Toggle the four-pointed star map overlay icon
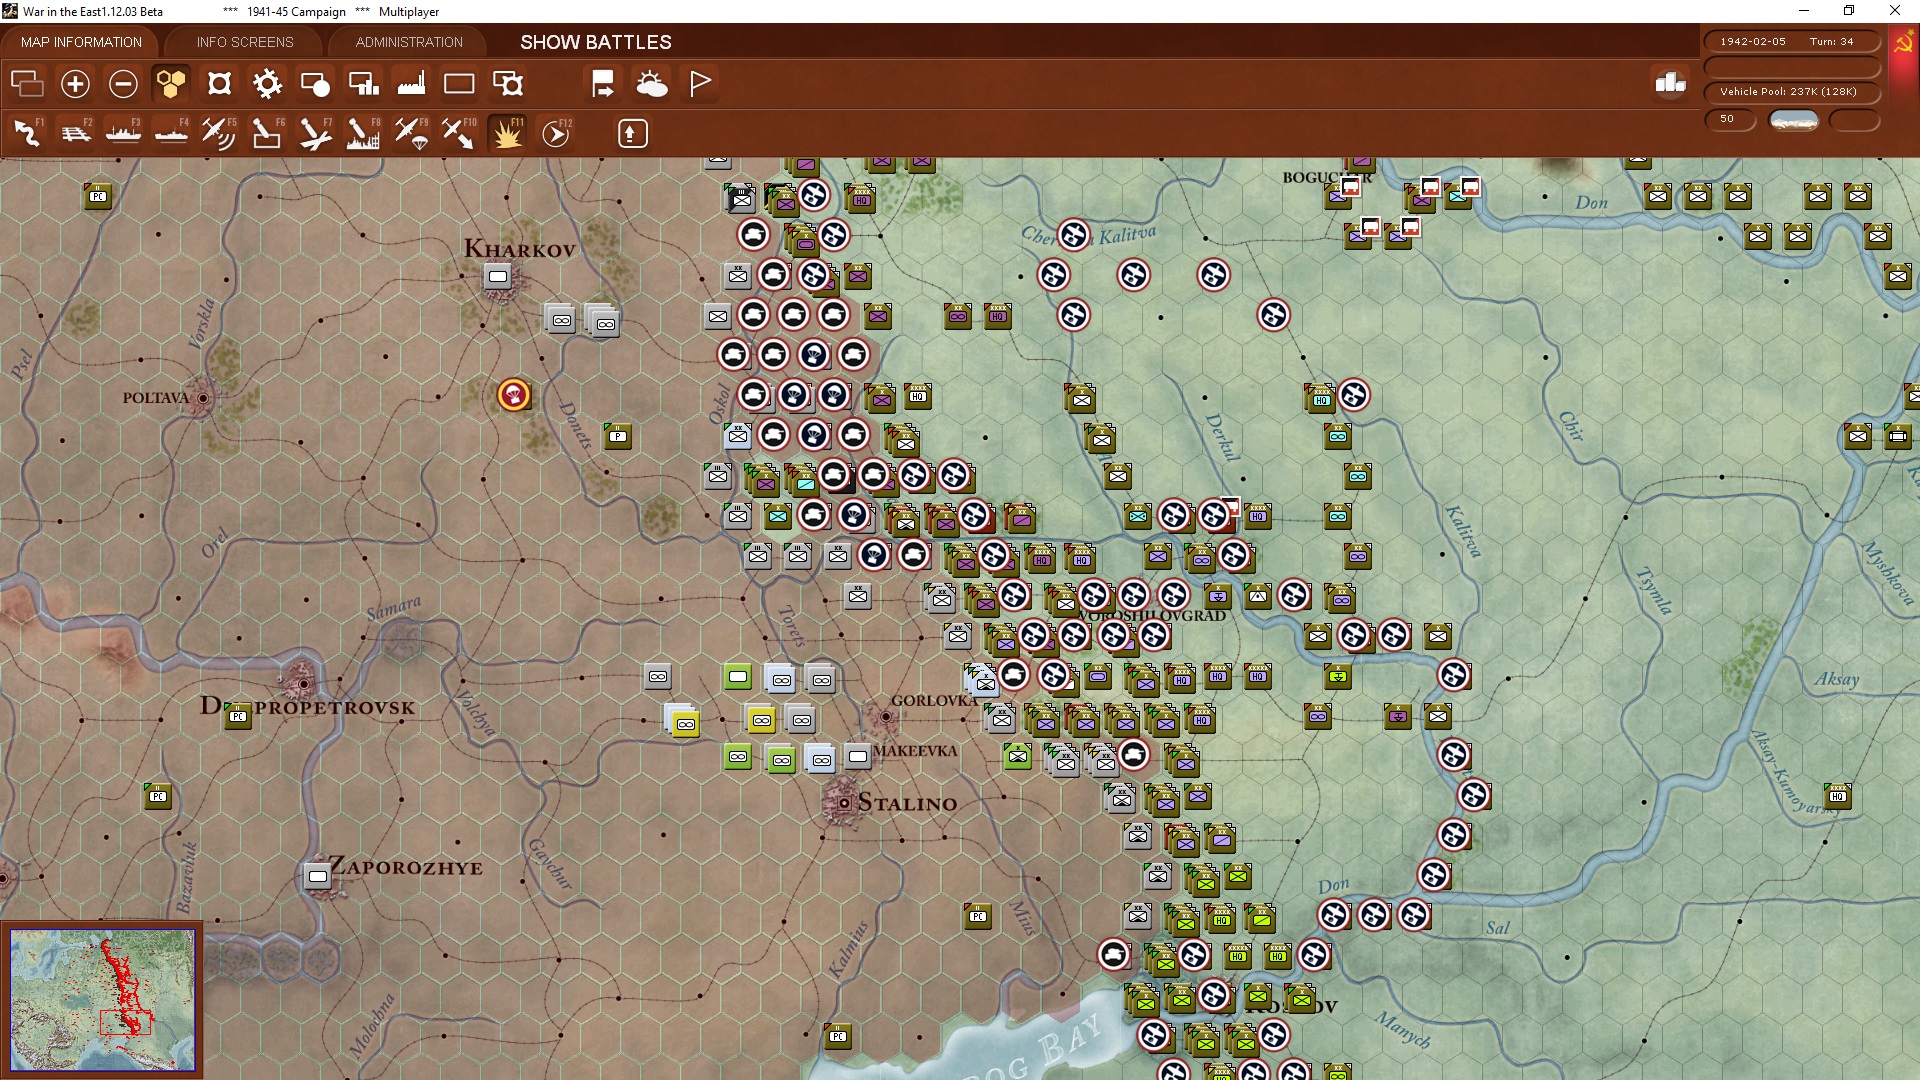Image resolution: width=1920 pixels, height=1080 pixels. 219,84
